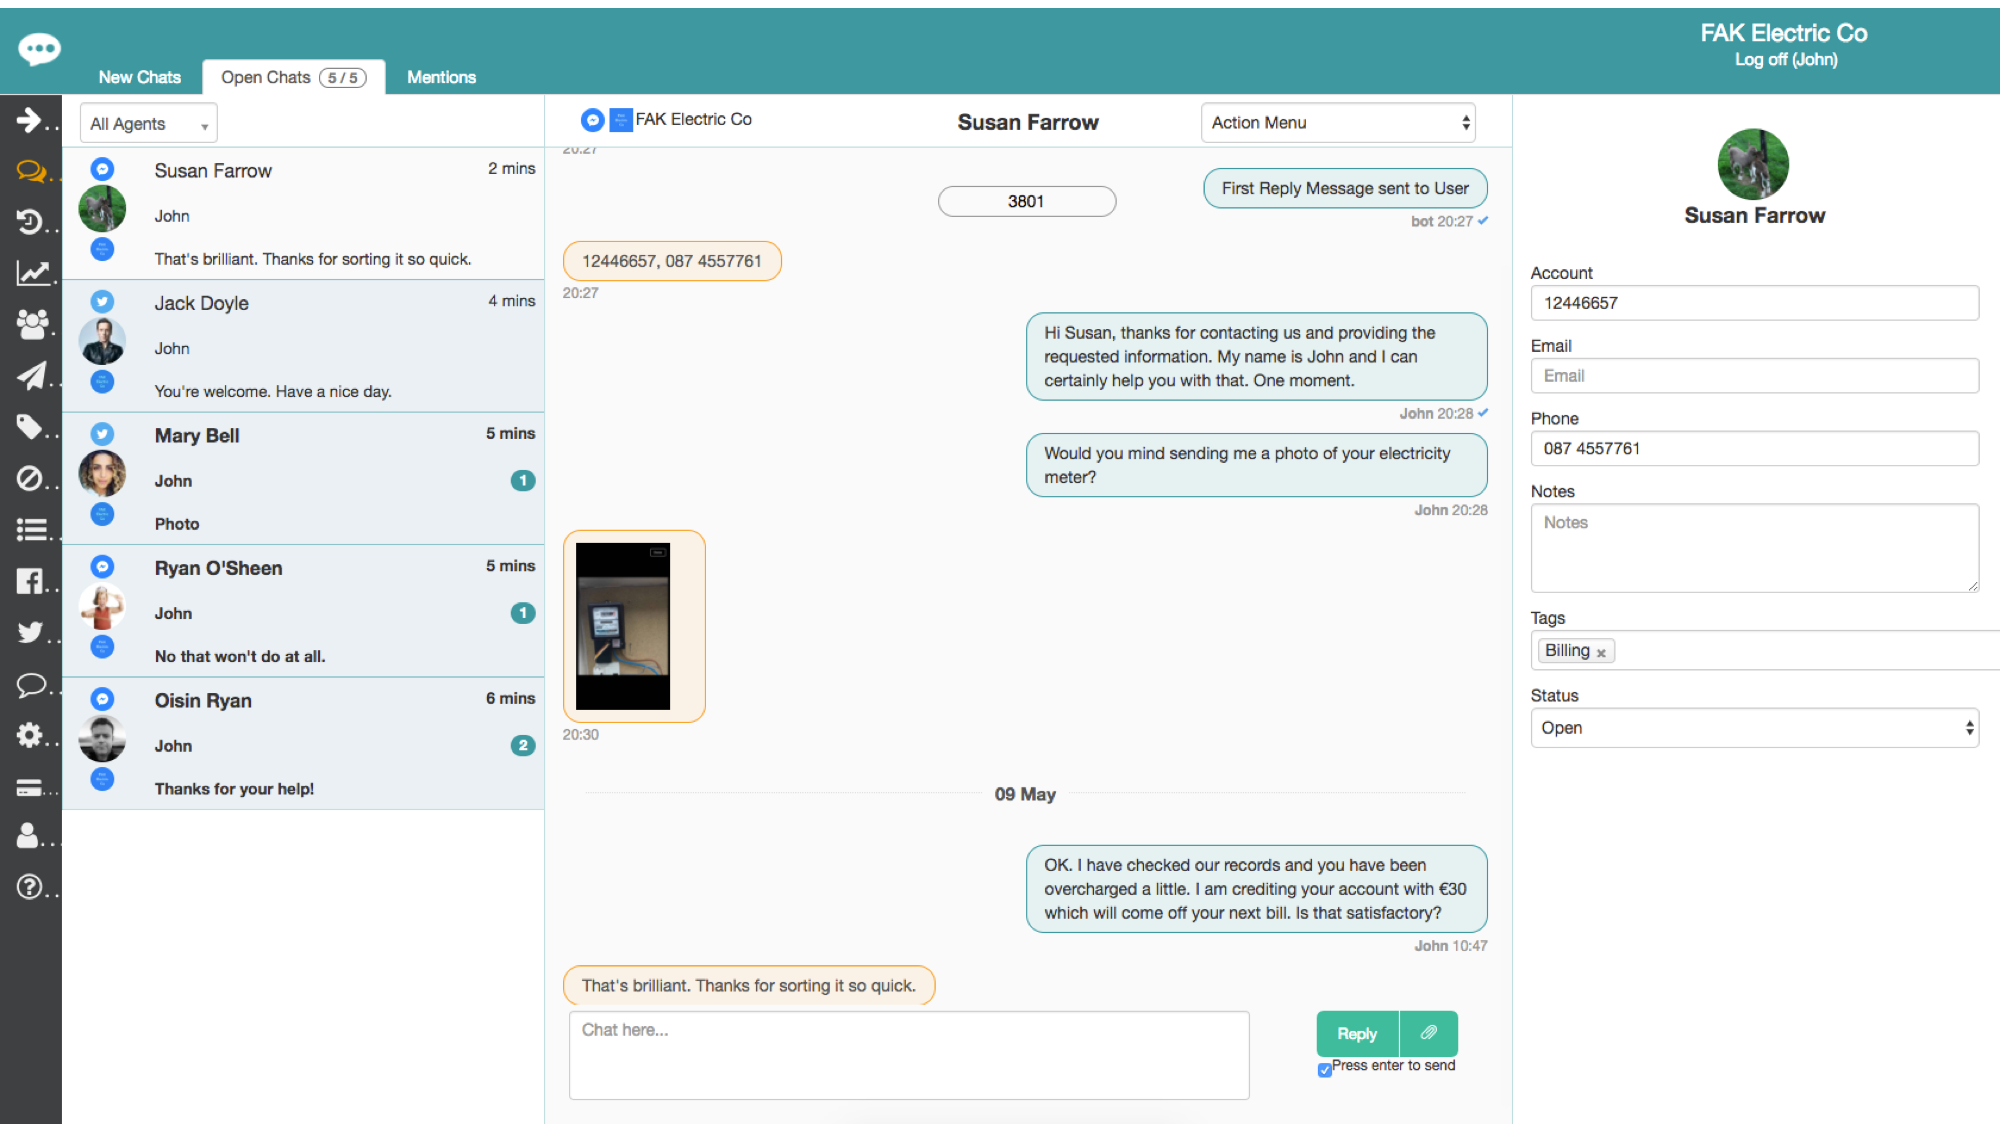Click the "That's brilliant" customer message bubble

point(749,985)
